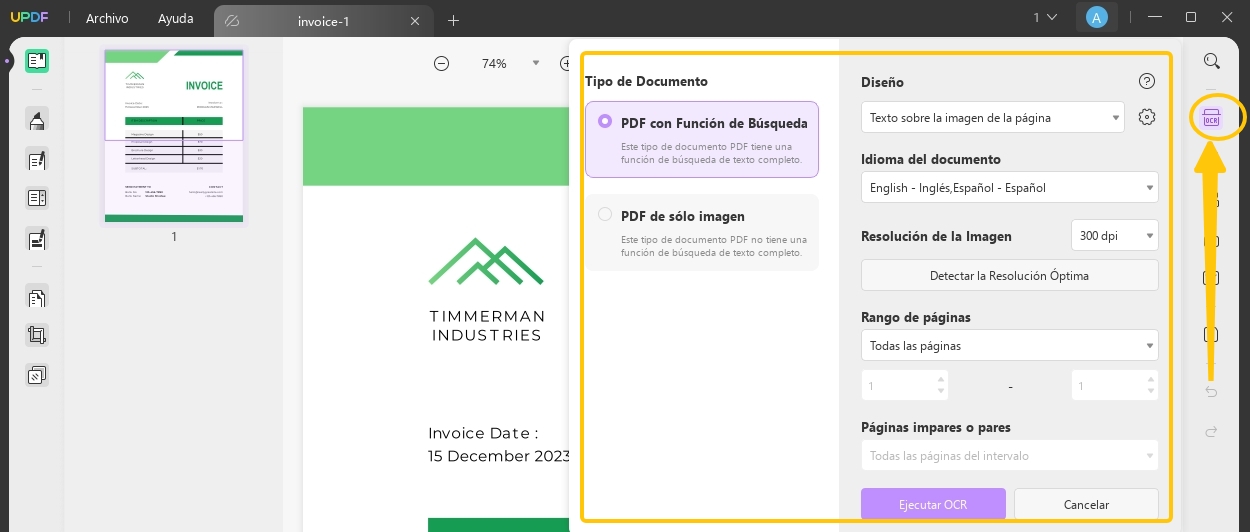Open the Organize Pages tool
The image size is (1250, 532).
[37, 297]
